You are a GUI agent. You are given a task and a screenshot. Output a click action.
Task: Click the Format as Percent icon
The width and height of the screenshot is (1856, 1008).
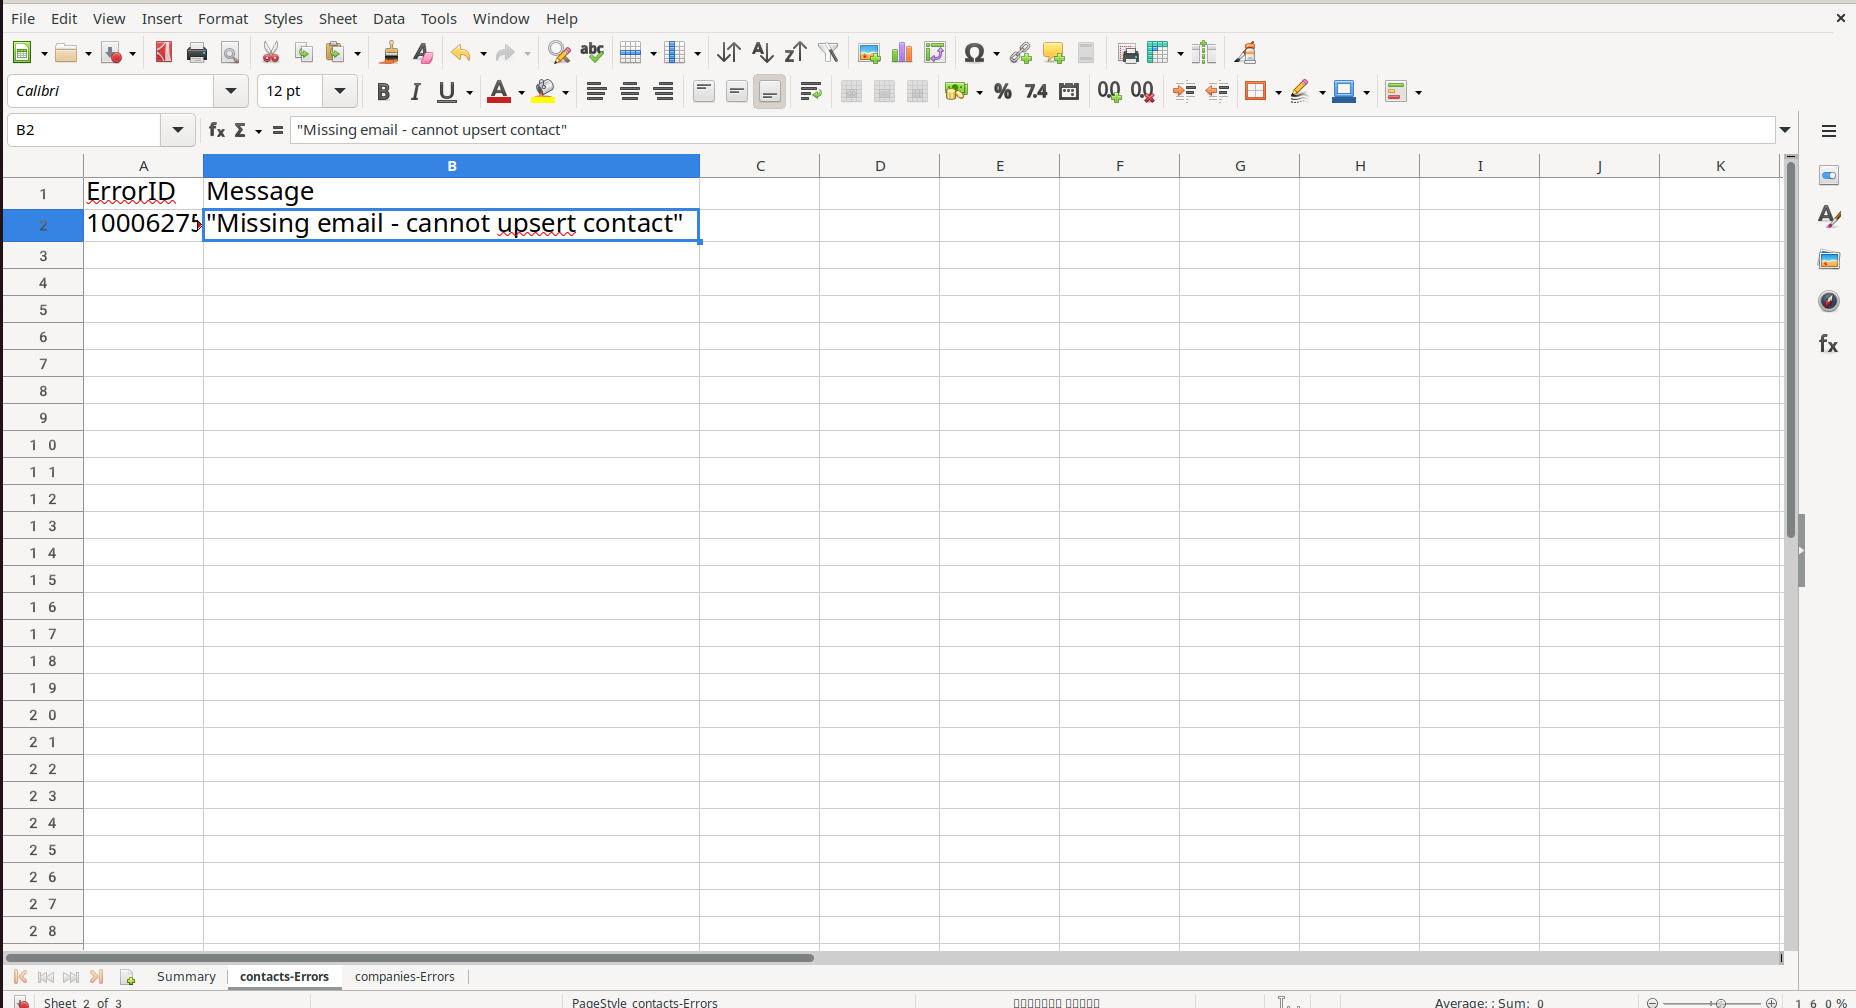pyautogui.click(x=1002, y=92)
